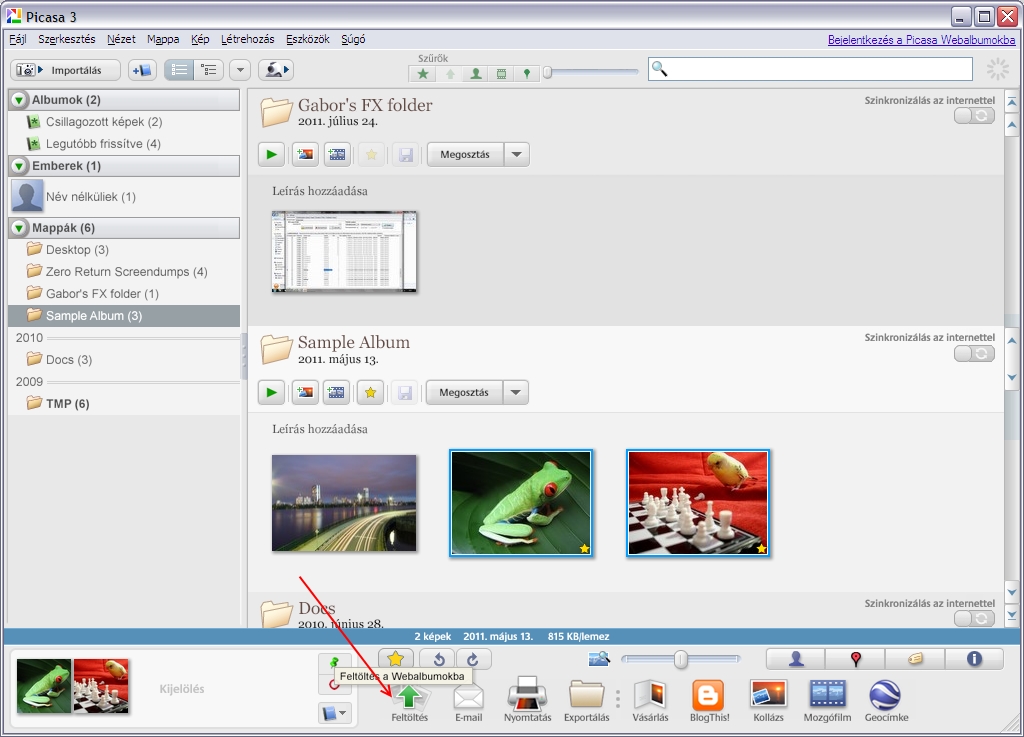Select Zero Return Screendumps folder
1024x737 pixels.
point(124,272)
